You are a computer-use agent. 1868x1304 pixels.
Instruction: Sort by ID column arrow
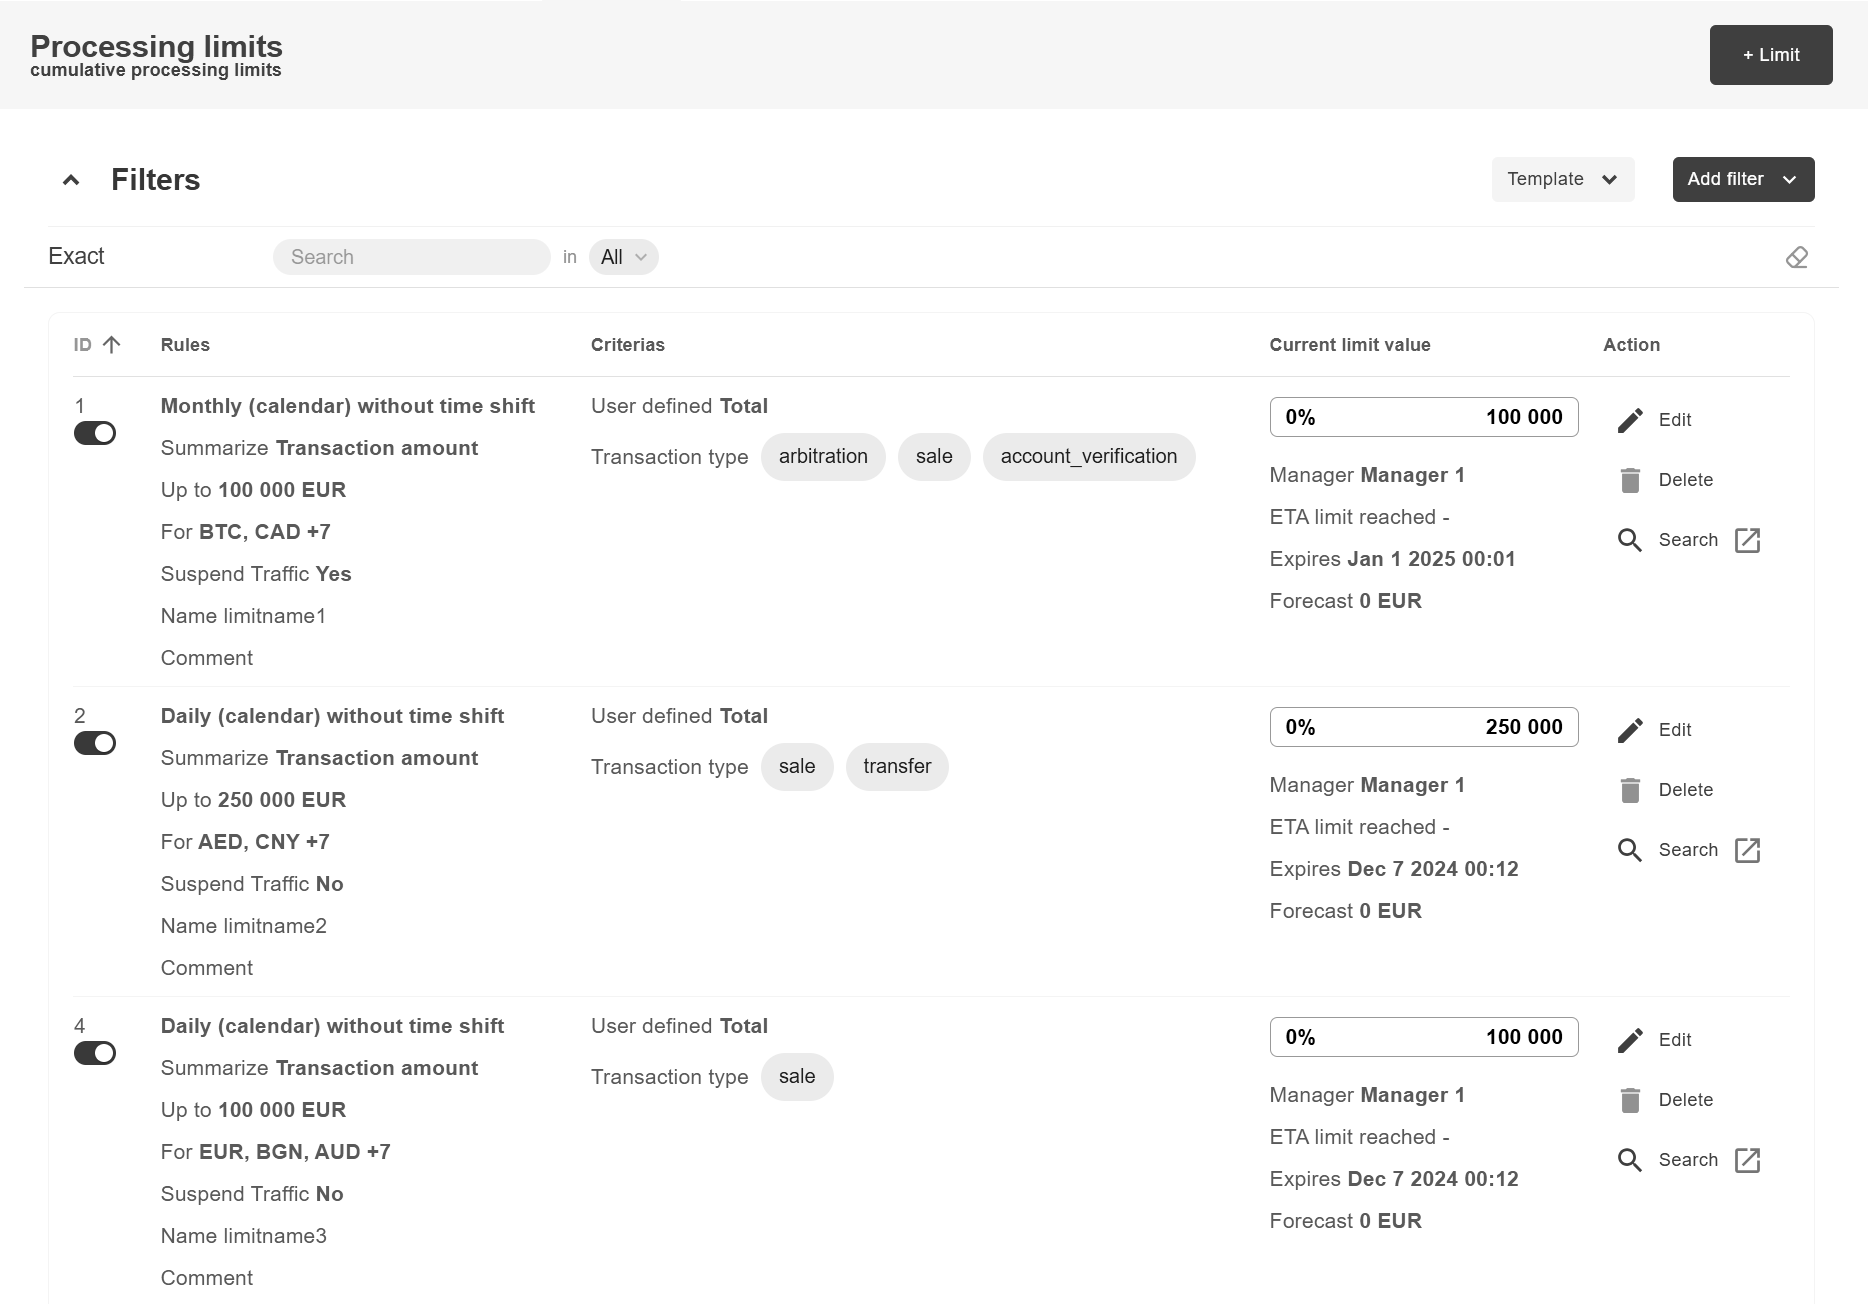111,345
